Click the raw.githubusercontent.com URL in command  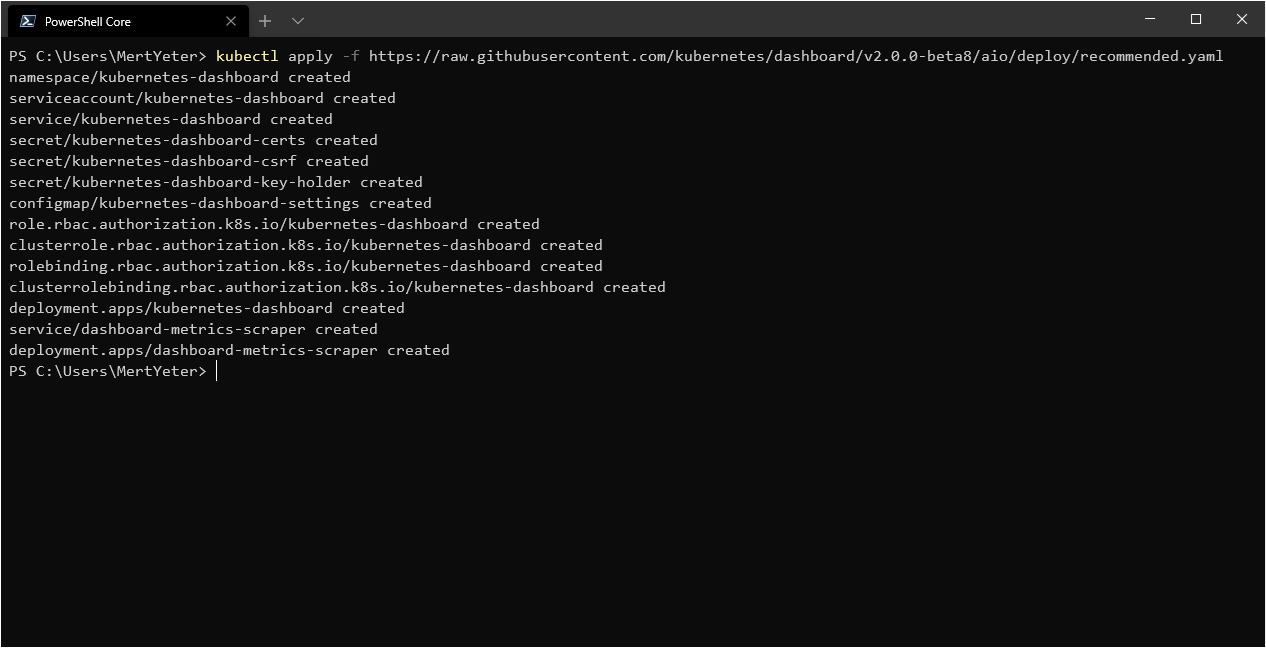[x=796, y=56]
